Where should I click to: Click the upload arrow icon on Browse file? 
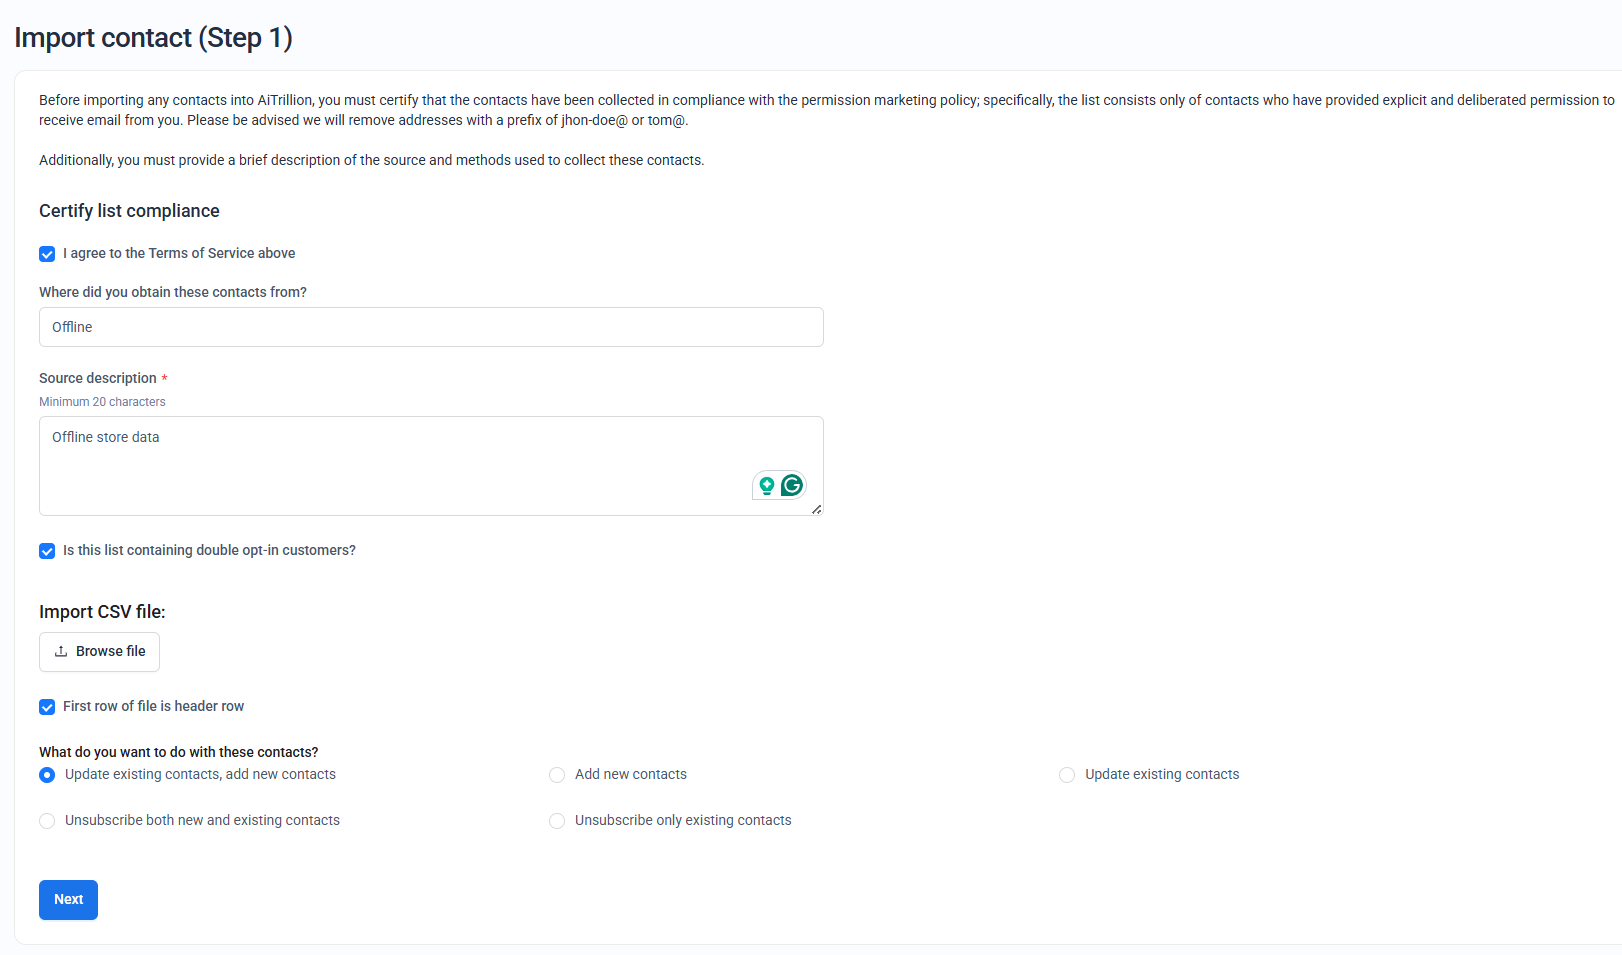[61, 651]
